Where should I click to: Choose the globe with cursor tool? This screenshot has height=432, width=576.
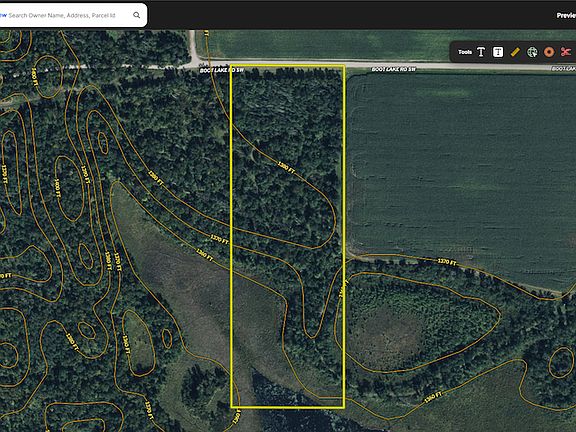click(x=532, y=52)
